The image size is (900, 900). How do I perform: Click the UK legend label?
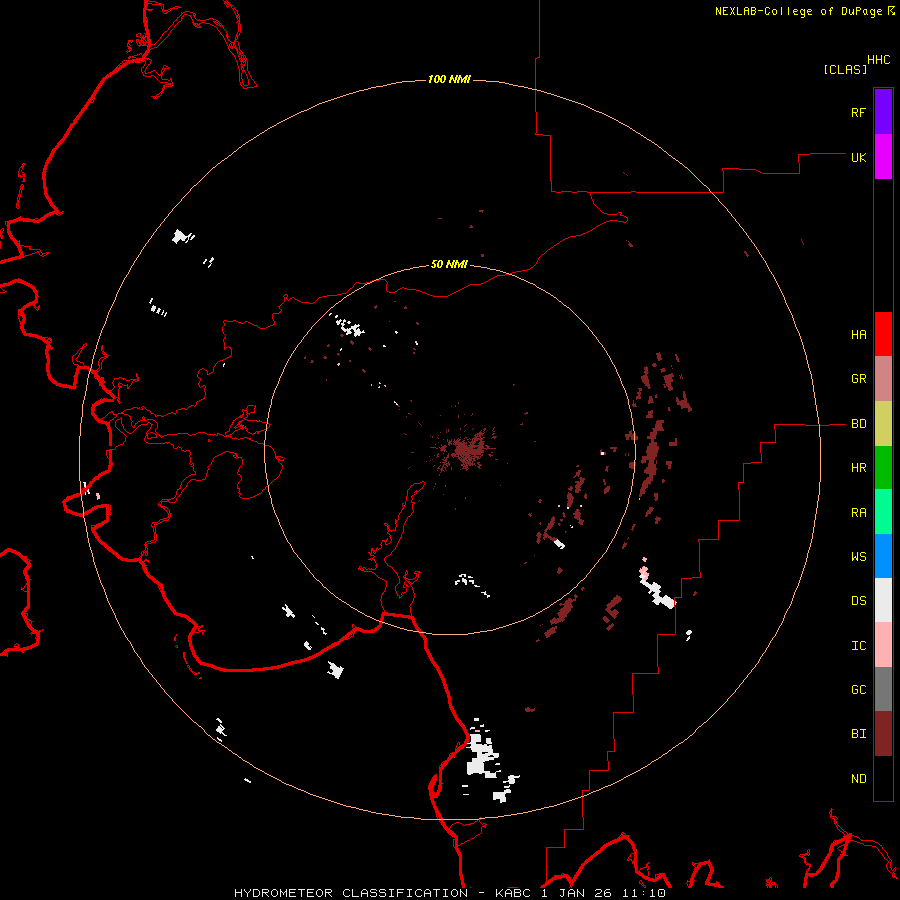click(x=858, y=157)
